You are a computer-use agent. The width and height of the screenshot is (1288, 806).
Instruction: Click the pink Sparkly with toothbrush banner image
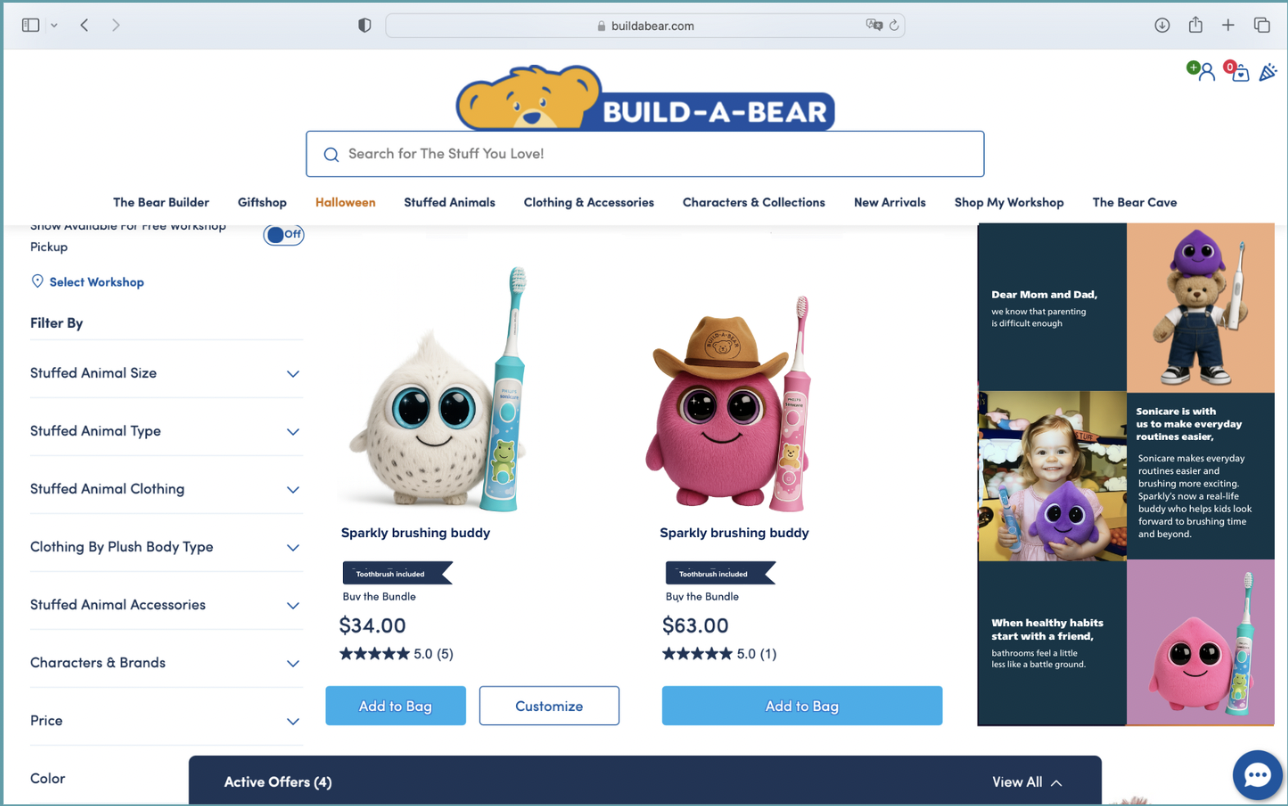(1201, 643)
